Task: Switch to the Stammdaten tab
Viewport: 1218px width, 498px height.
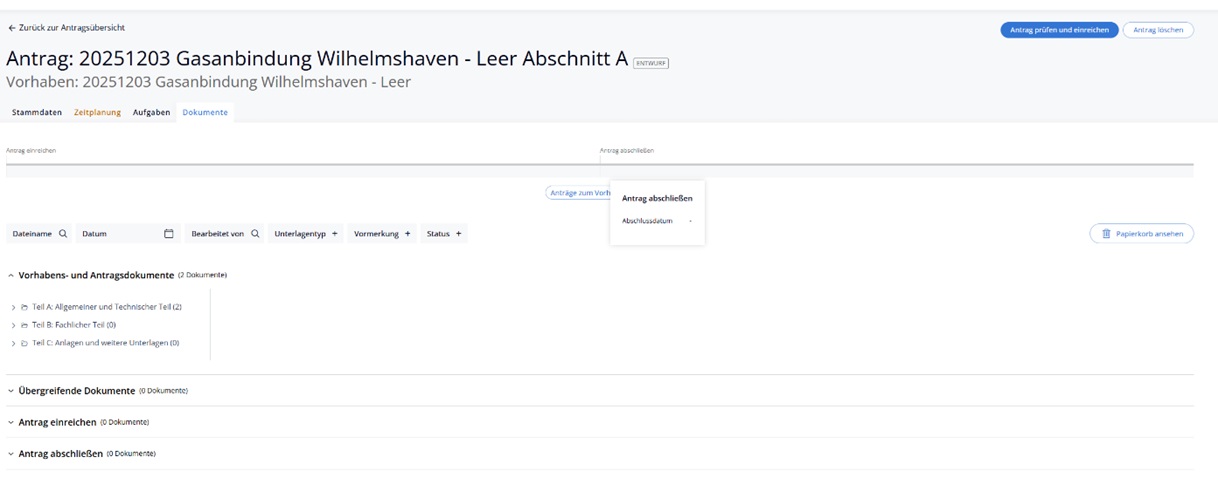Action: pos(37,113)
